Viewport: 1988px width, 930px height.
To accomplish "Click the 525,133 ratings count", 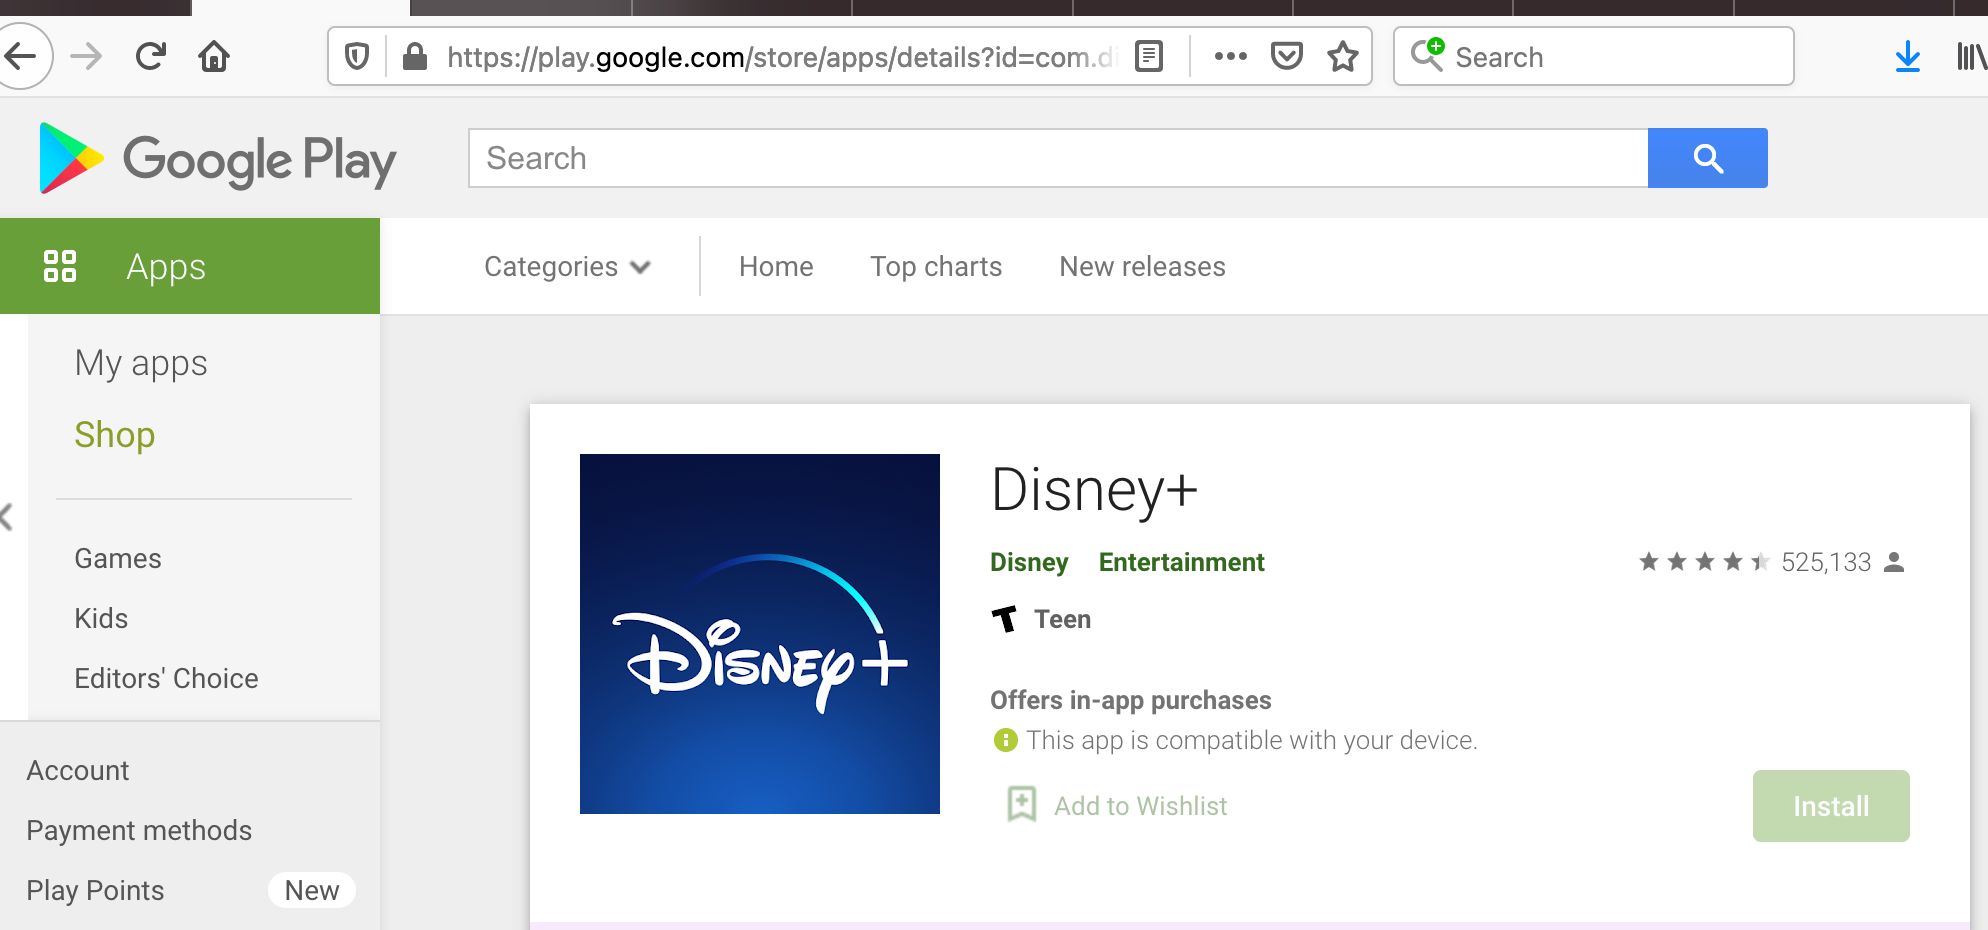I will pyautogui.click(x=1826, y=562).
